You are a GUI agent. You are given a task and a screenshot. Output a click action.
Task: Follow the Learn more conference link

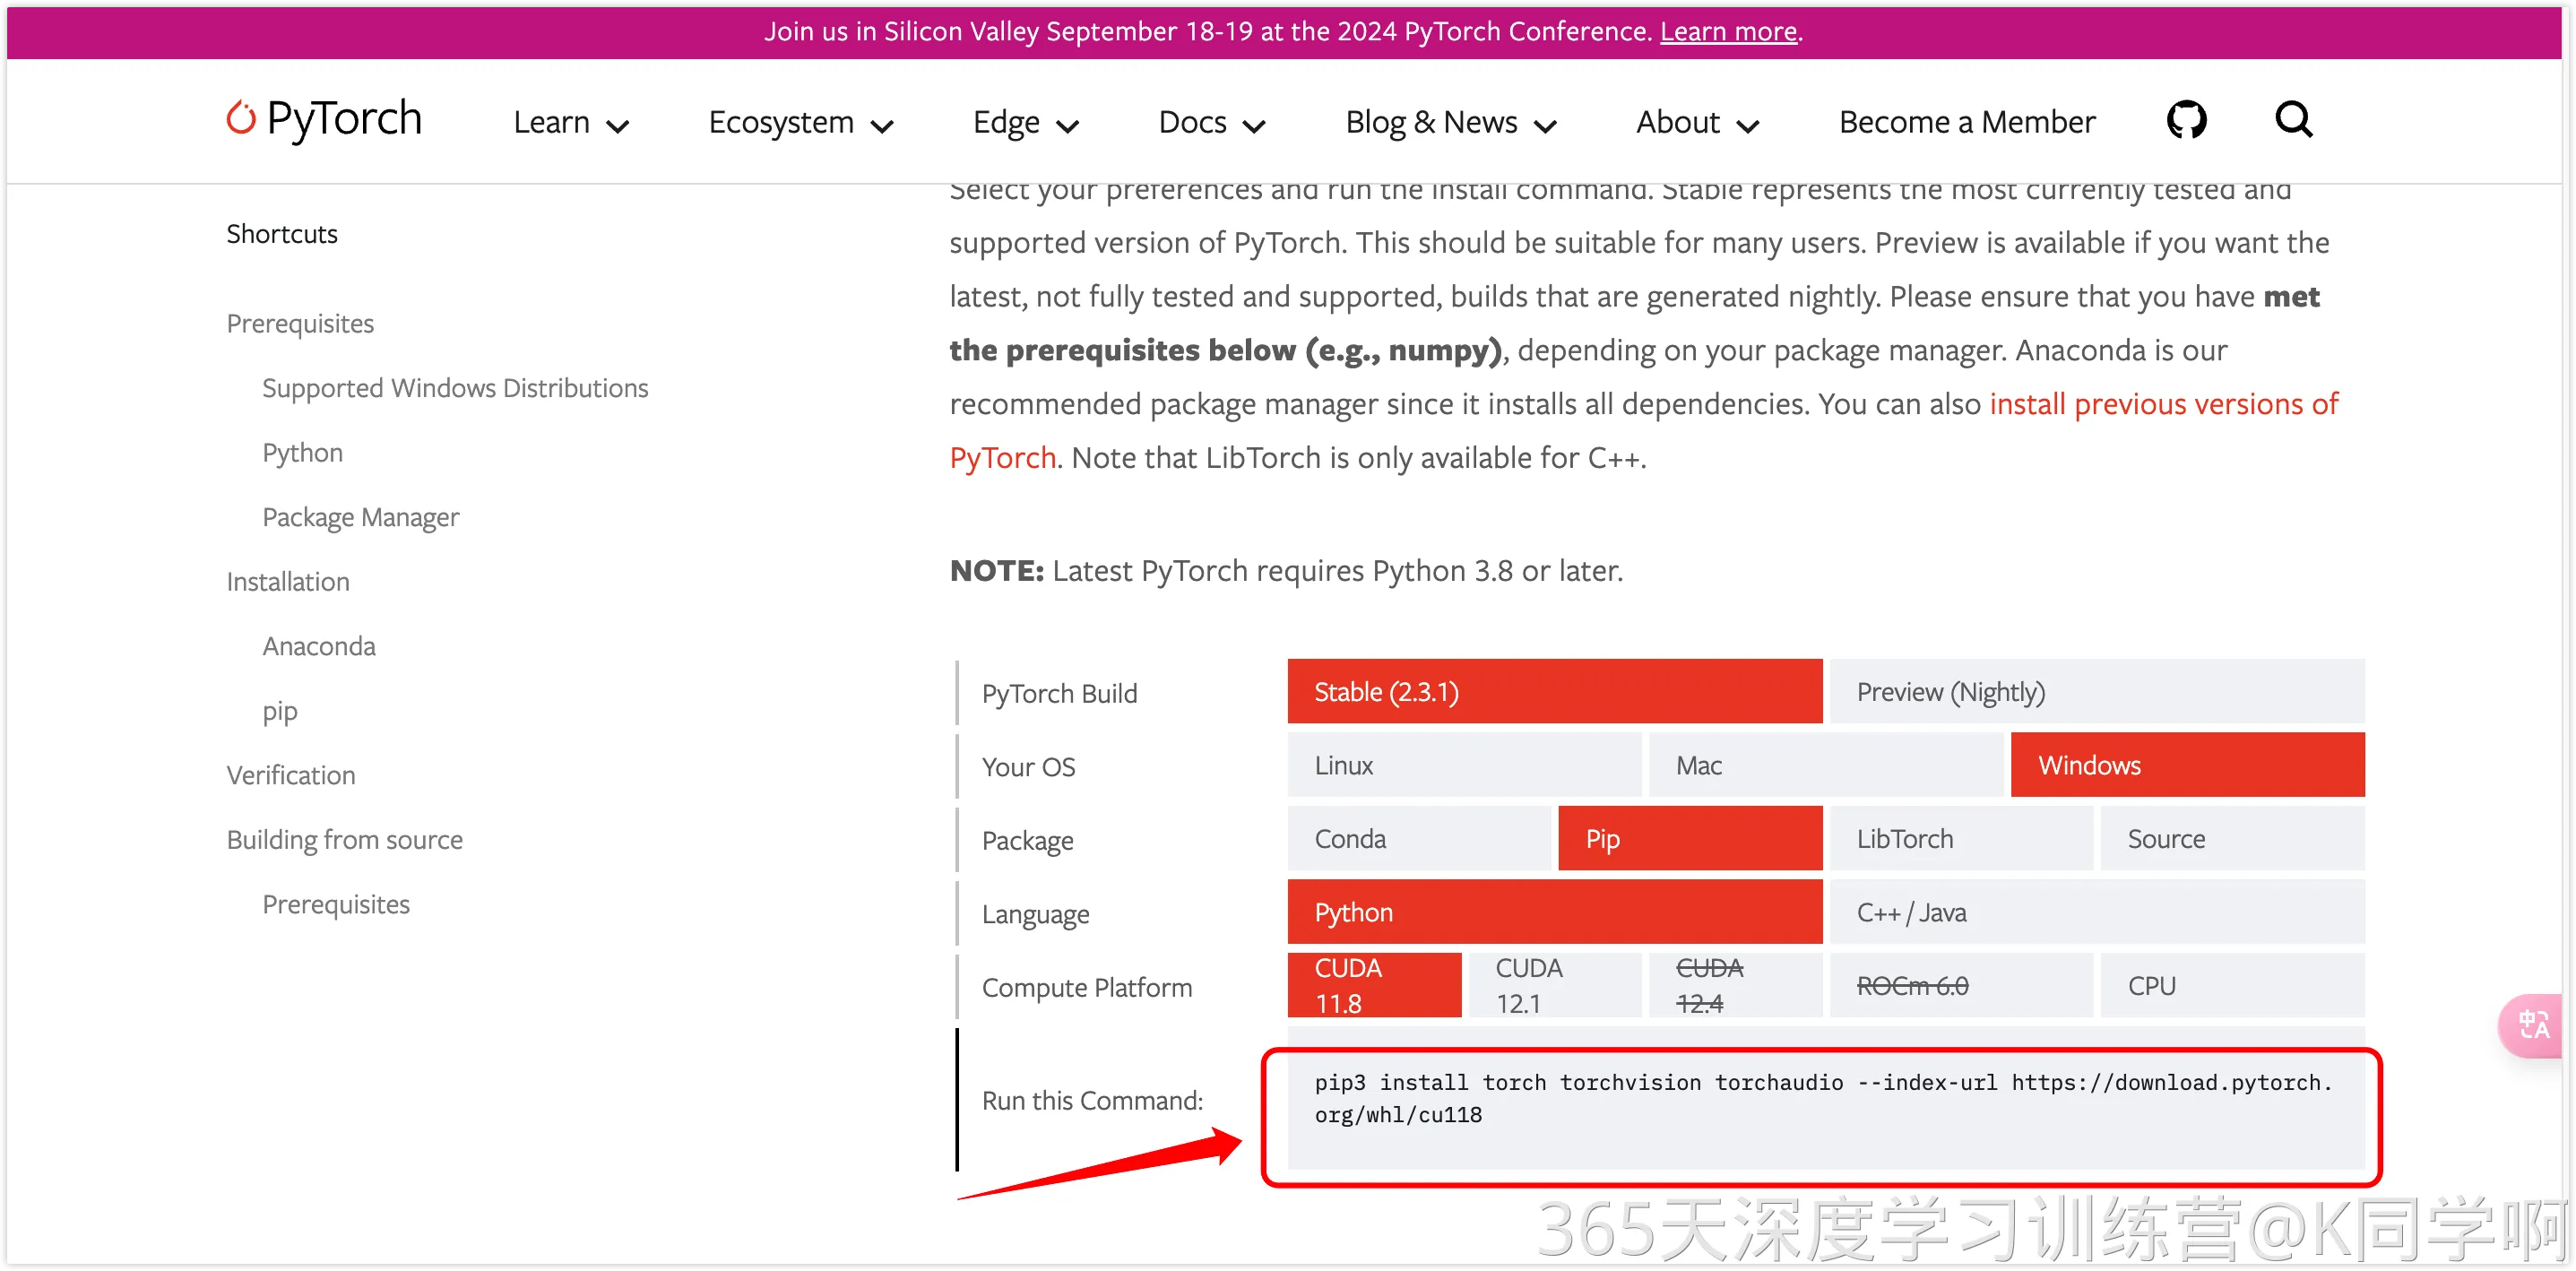1728,32
